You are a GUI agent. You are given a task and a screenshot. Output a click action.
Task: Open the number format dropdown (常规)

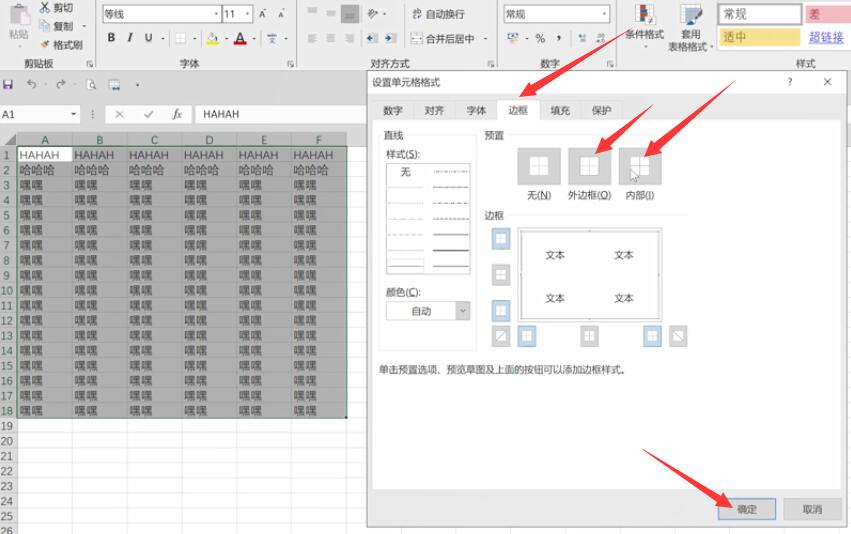coord(604,14)
